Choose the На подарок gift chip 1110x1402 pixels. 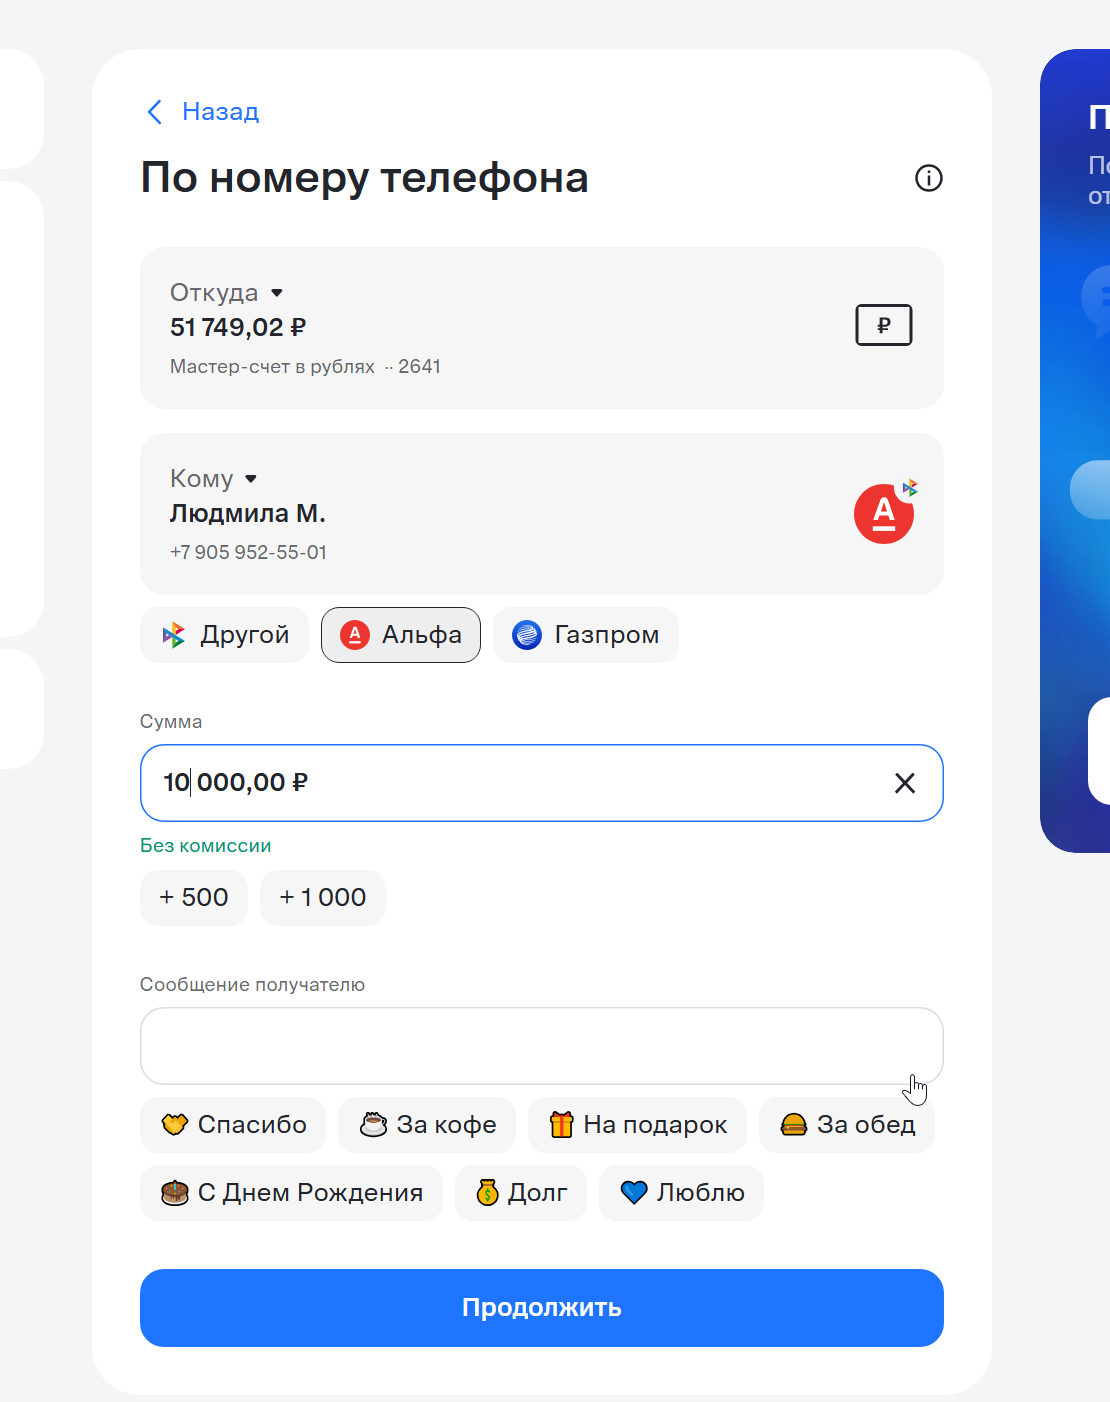pos(638,1125)
